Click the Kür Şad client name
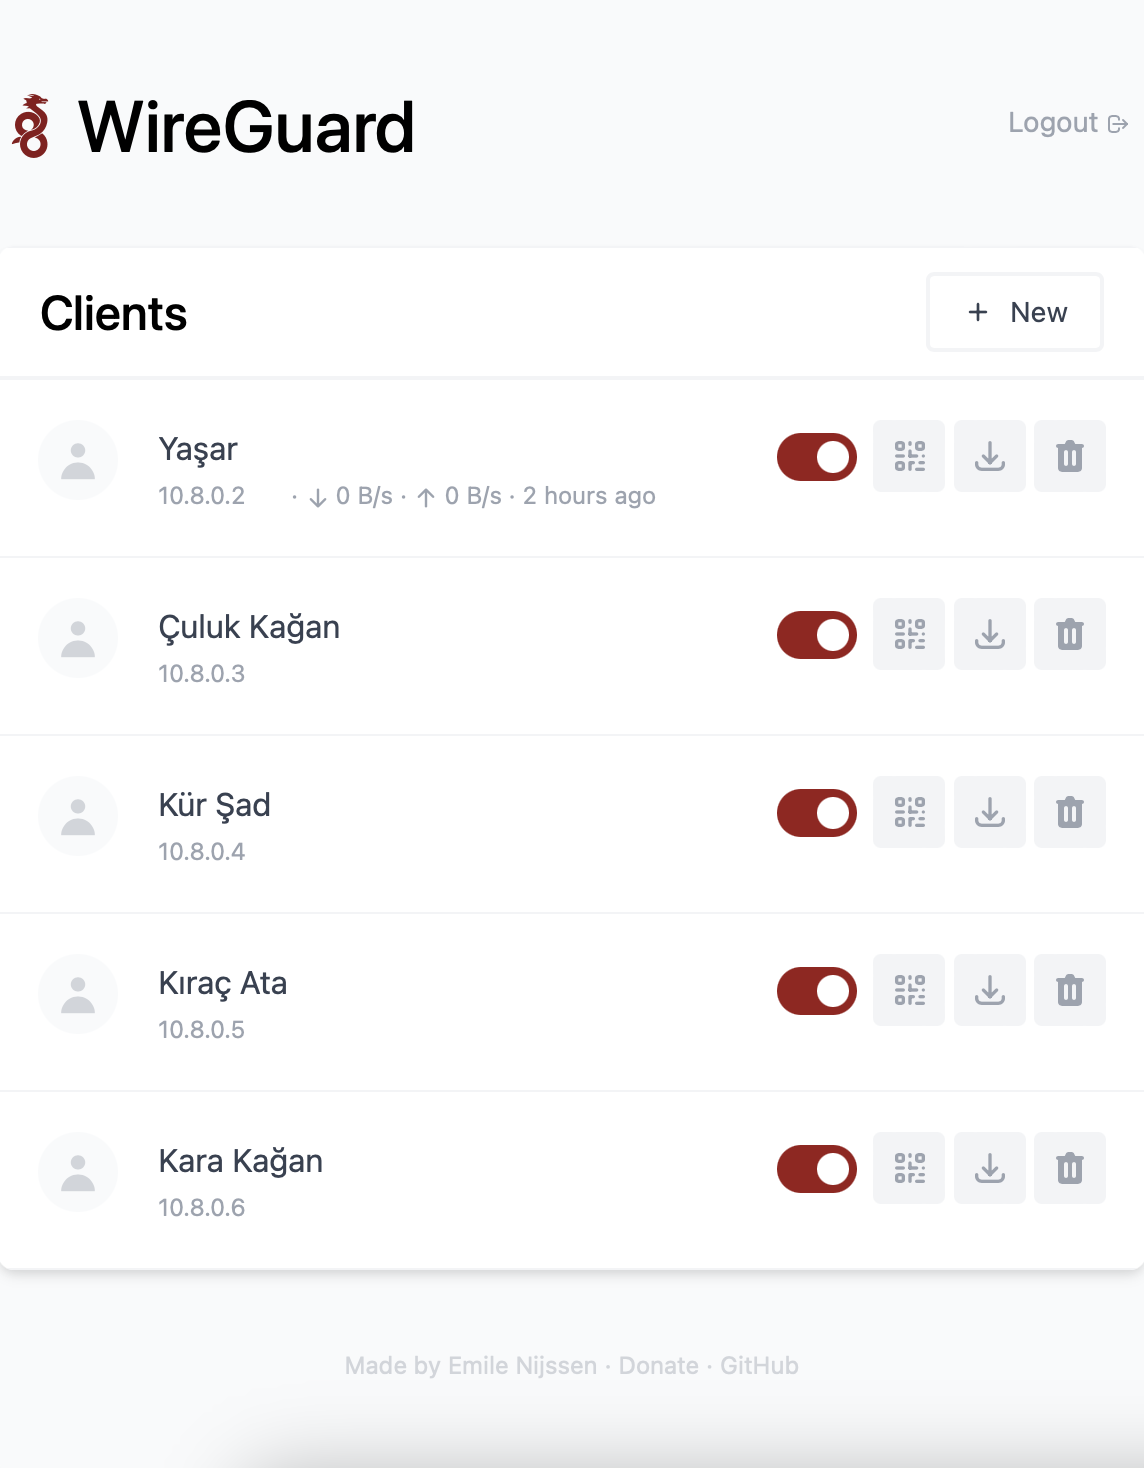The width and height of the screenshot is (1144, 1468). pyautogui.click(x=215, y=805)
